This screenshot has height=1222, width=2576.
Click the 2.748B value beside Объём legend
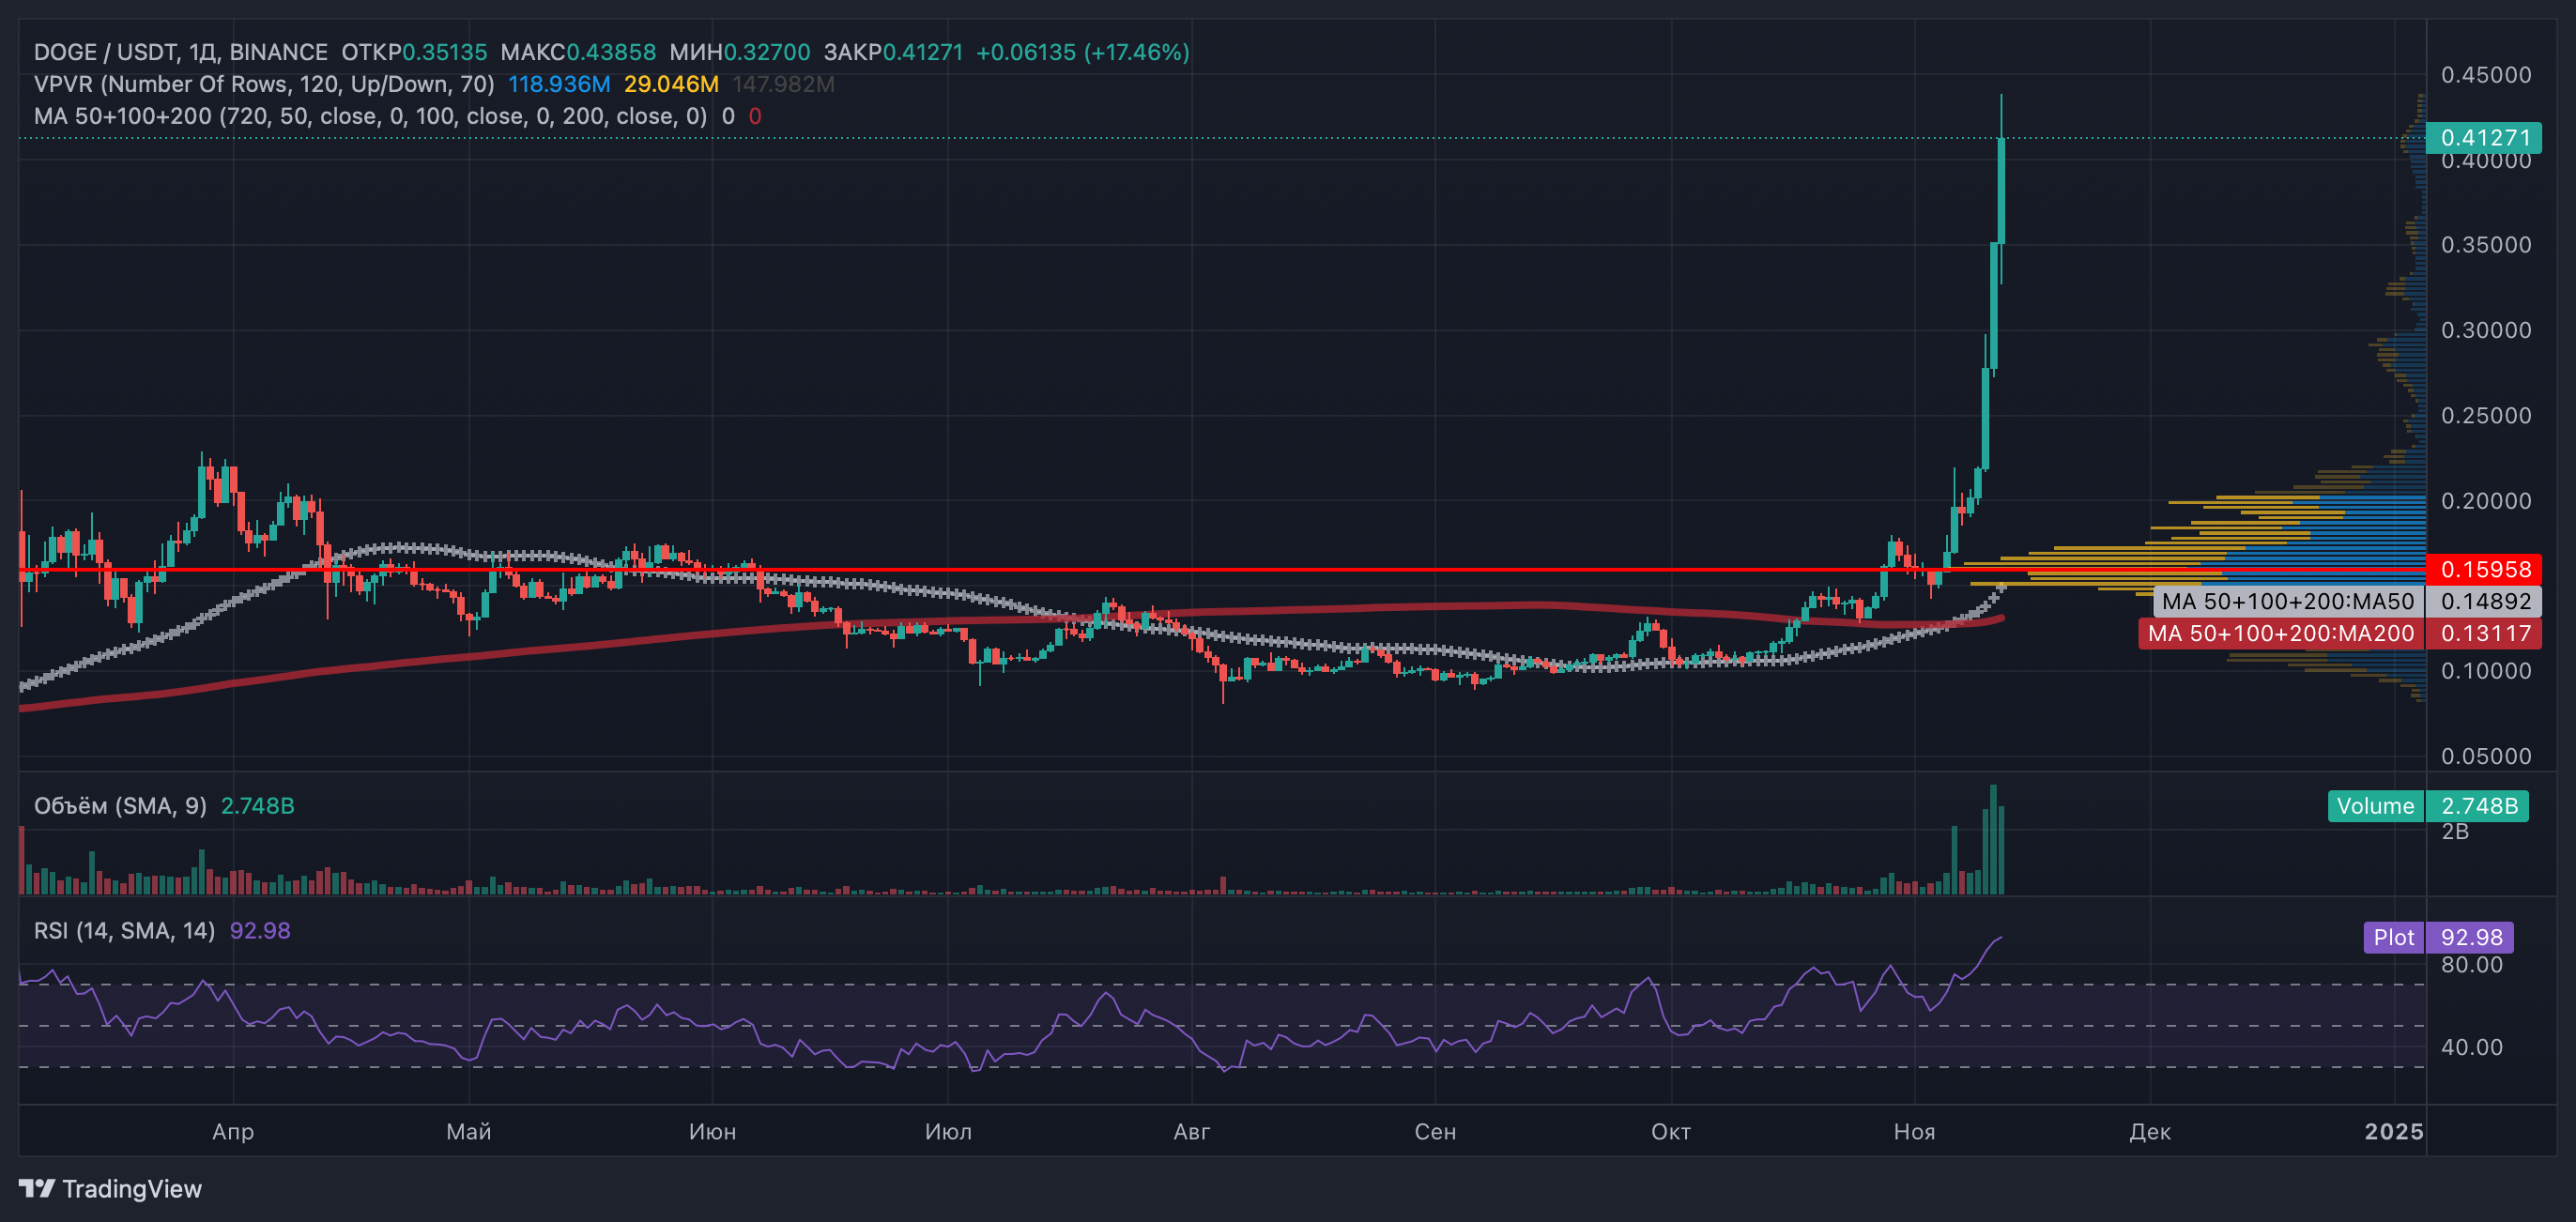pyautogui.click(x=257, y=806)
